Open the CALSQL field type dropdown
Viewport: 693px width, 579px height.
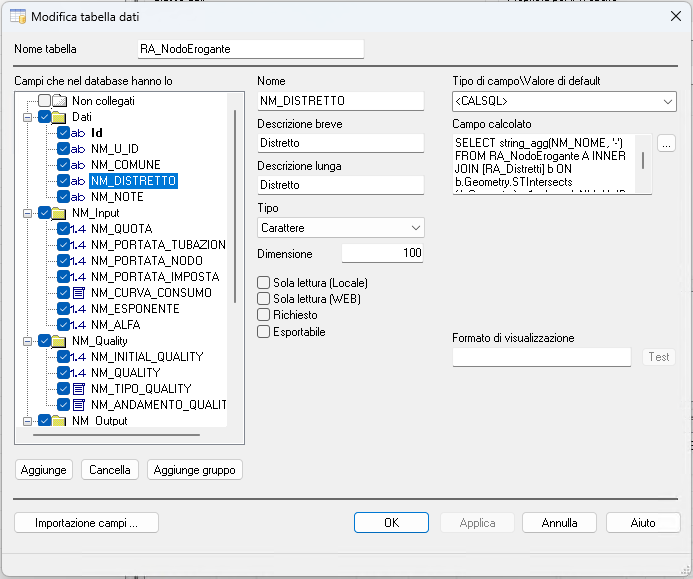pos(564,101)
